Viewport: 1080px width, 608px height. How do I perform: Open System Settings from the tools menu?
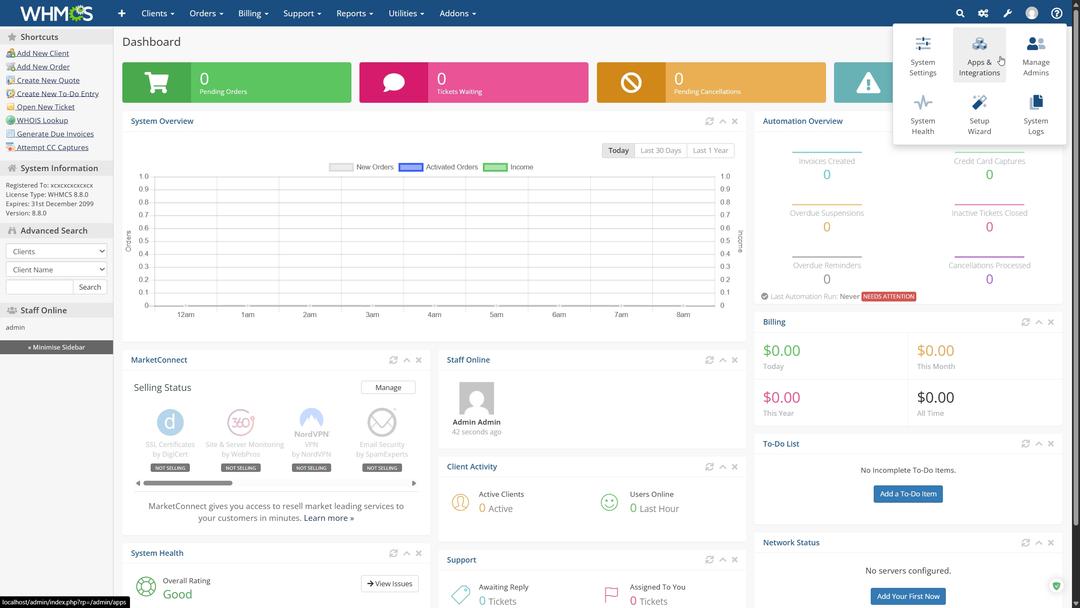pyautogui.click(x=922, y=55)
